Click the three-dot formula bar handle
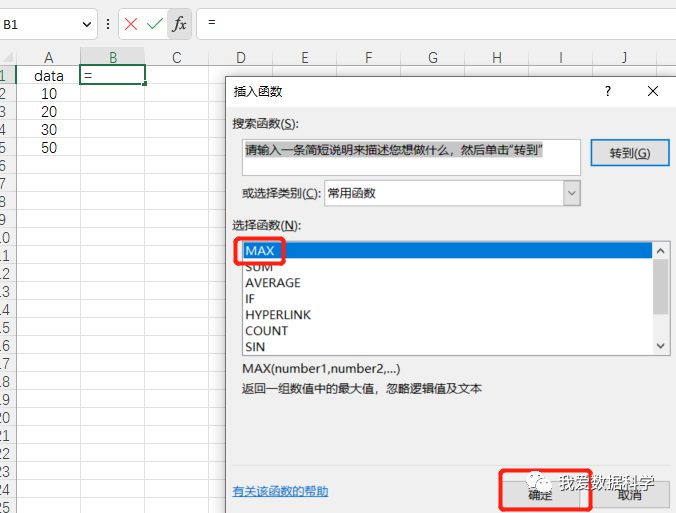The width and height of the screenshot is (676, 513). (108, 24)
